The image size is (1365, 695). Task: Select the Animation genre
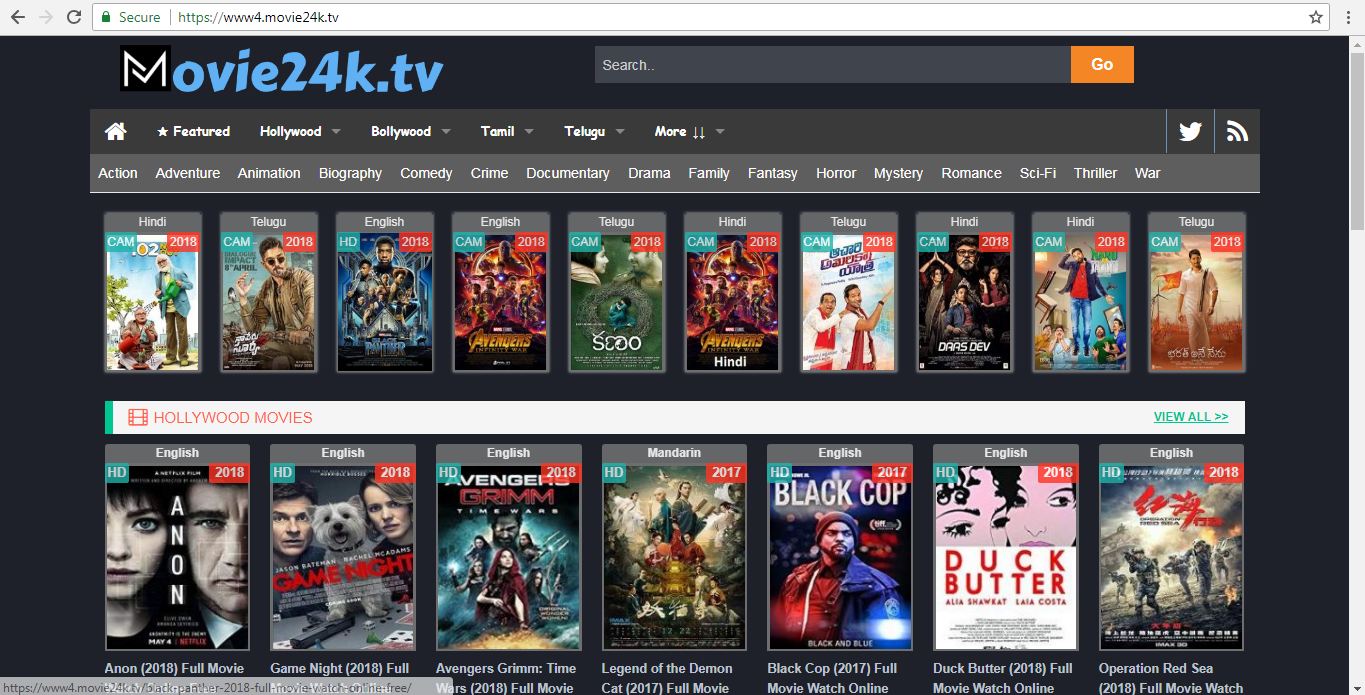pyautogui.click(x=269, y=173)
